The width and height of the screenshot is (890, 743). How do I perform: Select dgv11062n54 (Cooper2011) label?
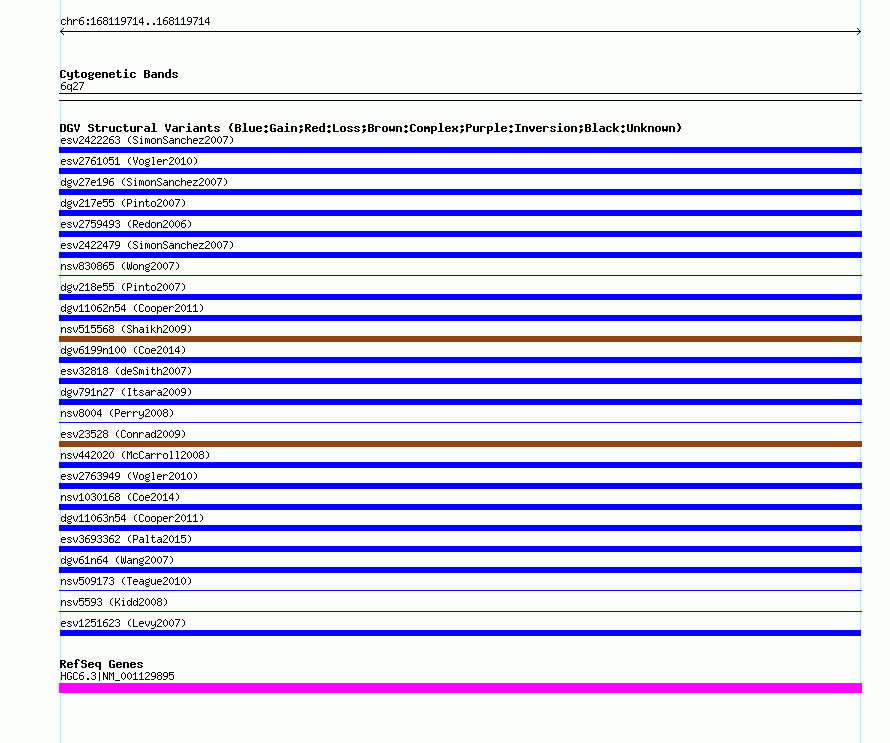click(132, 308)
